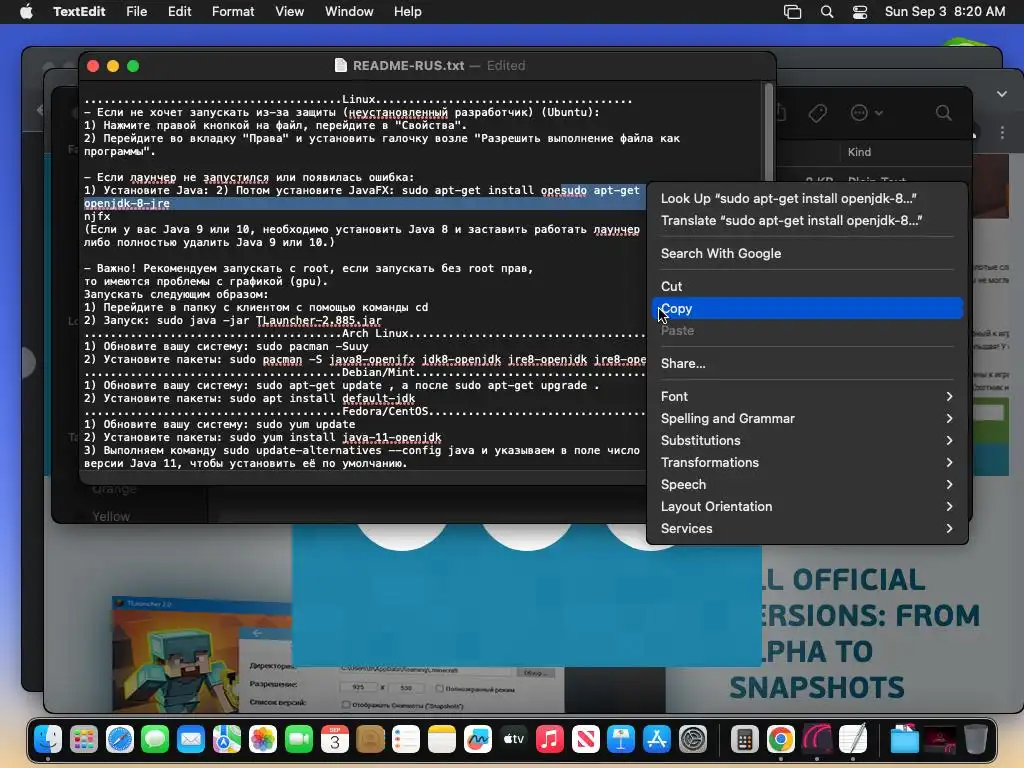Select Search With Google in the context menu
The height and width of the screenshot is (768, 1024).
[807, 253]
